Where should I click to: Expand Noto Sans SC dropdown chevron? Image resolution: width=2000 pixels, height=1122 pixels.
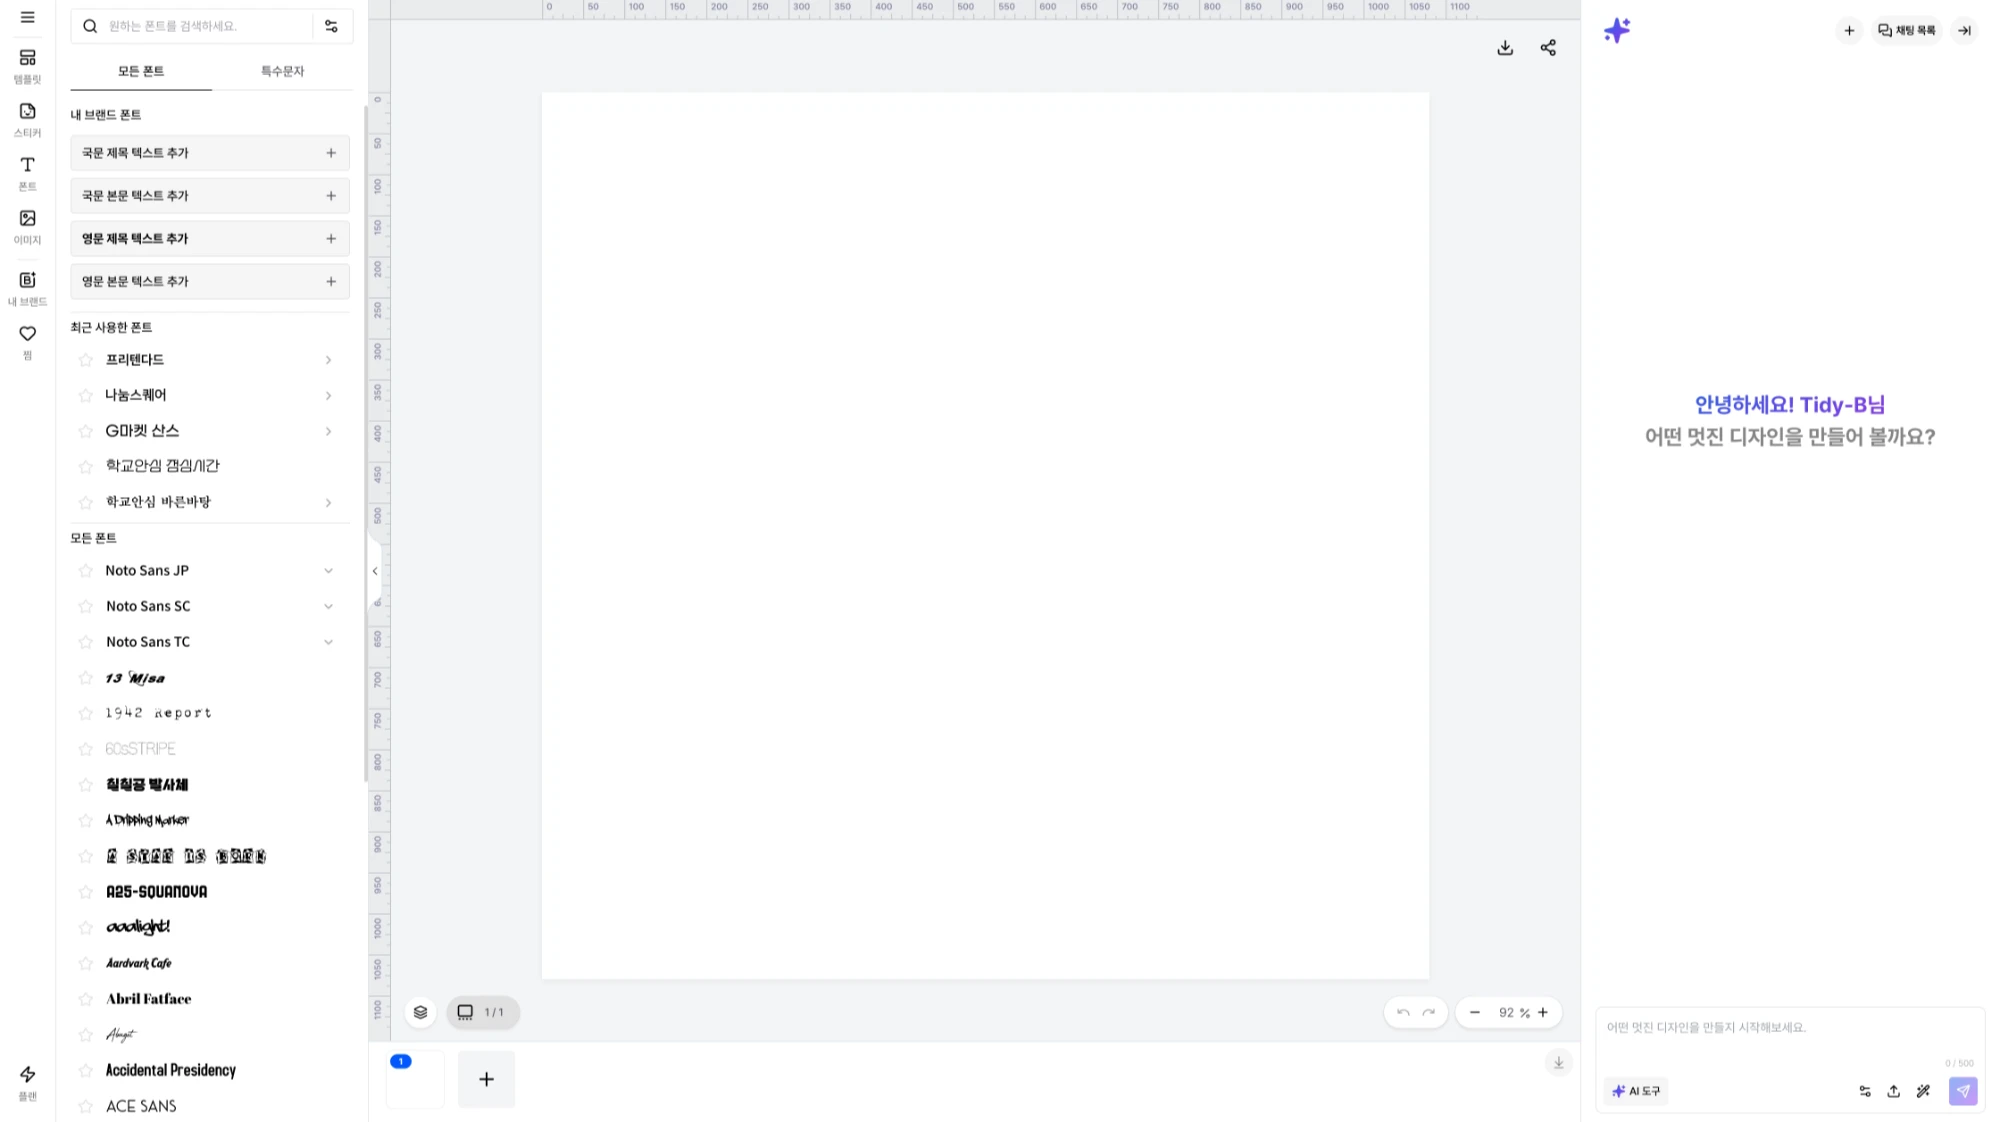328,607
